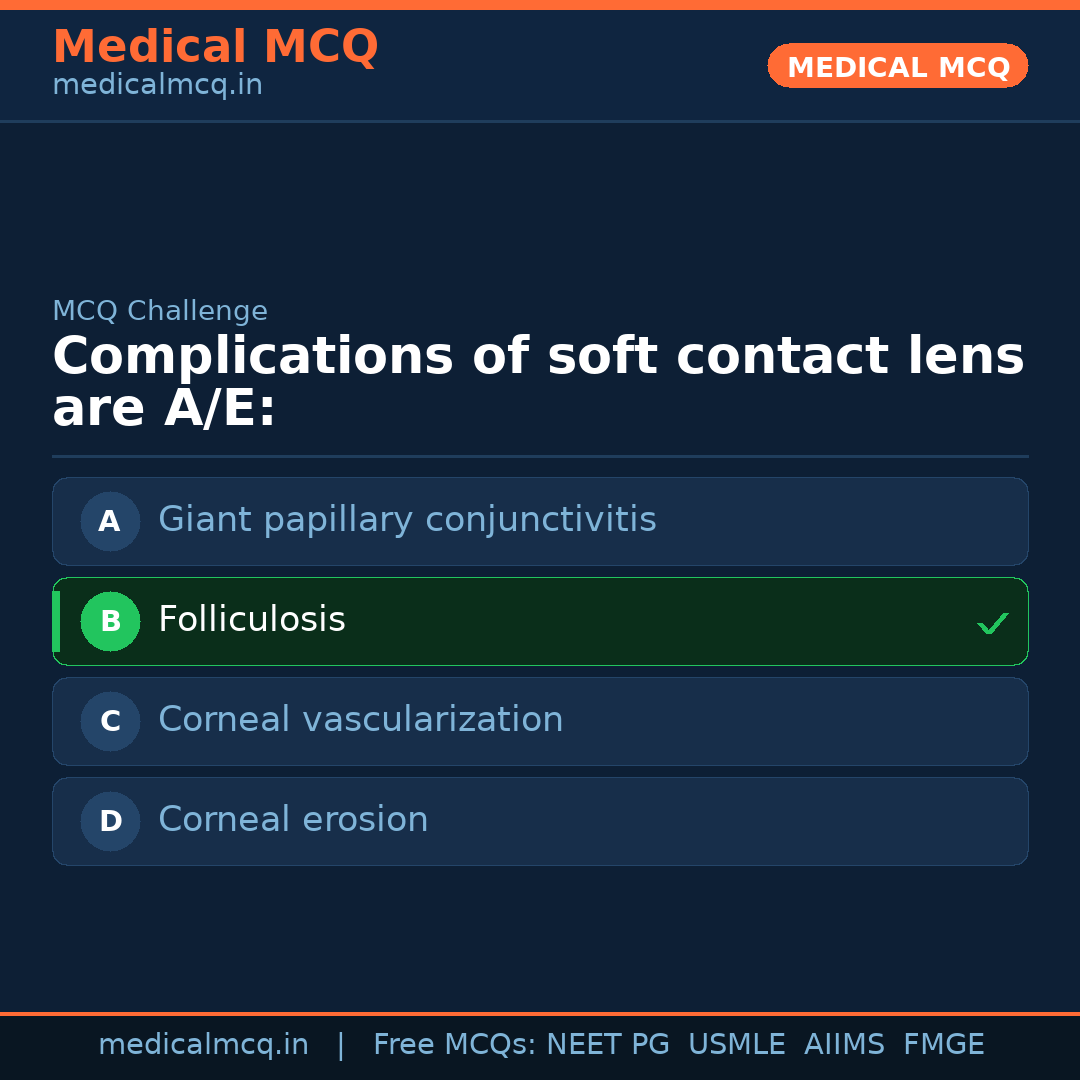1080x1080 pixels.
Task: Click the soft contact lens question heading
Action: 538,382
